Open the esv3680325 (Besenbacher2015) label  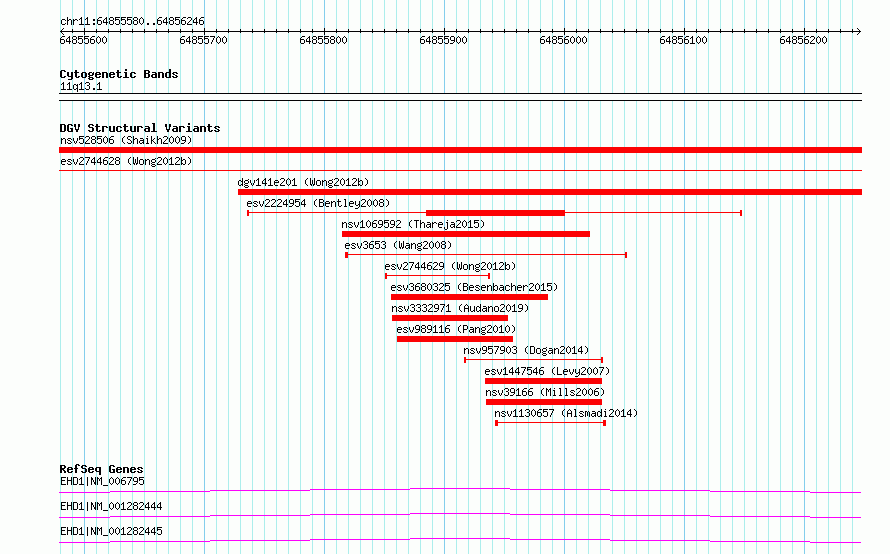pyautogui.click(x=474, y=287)
